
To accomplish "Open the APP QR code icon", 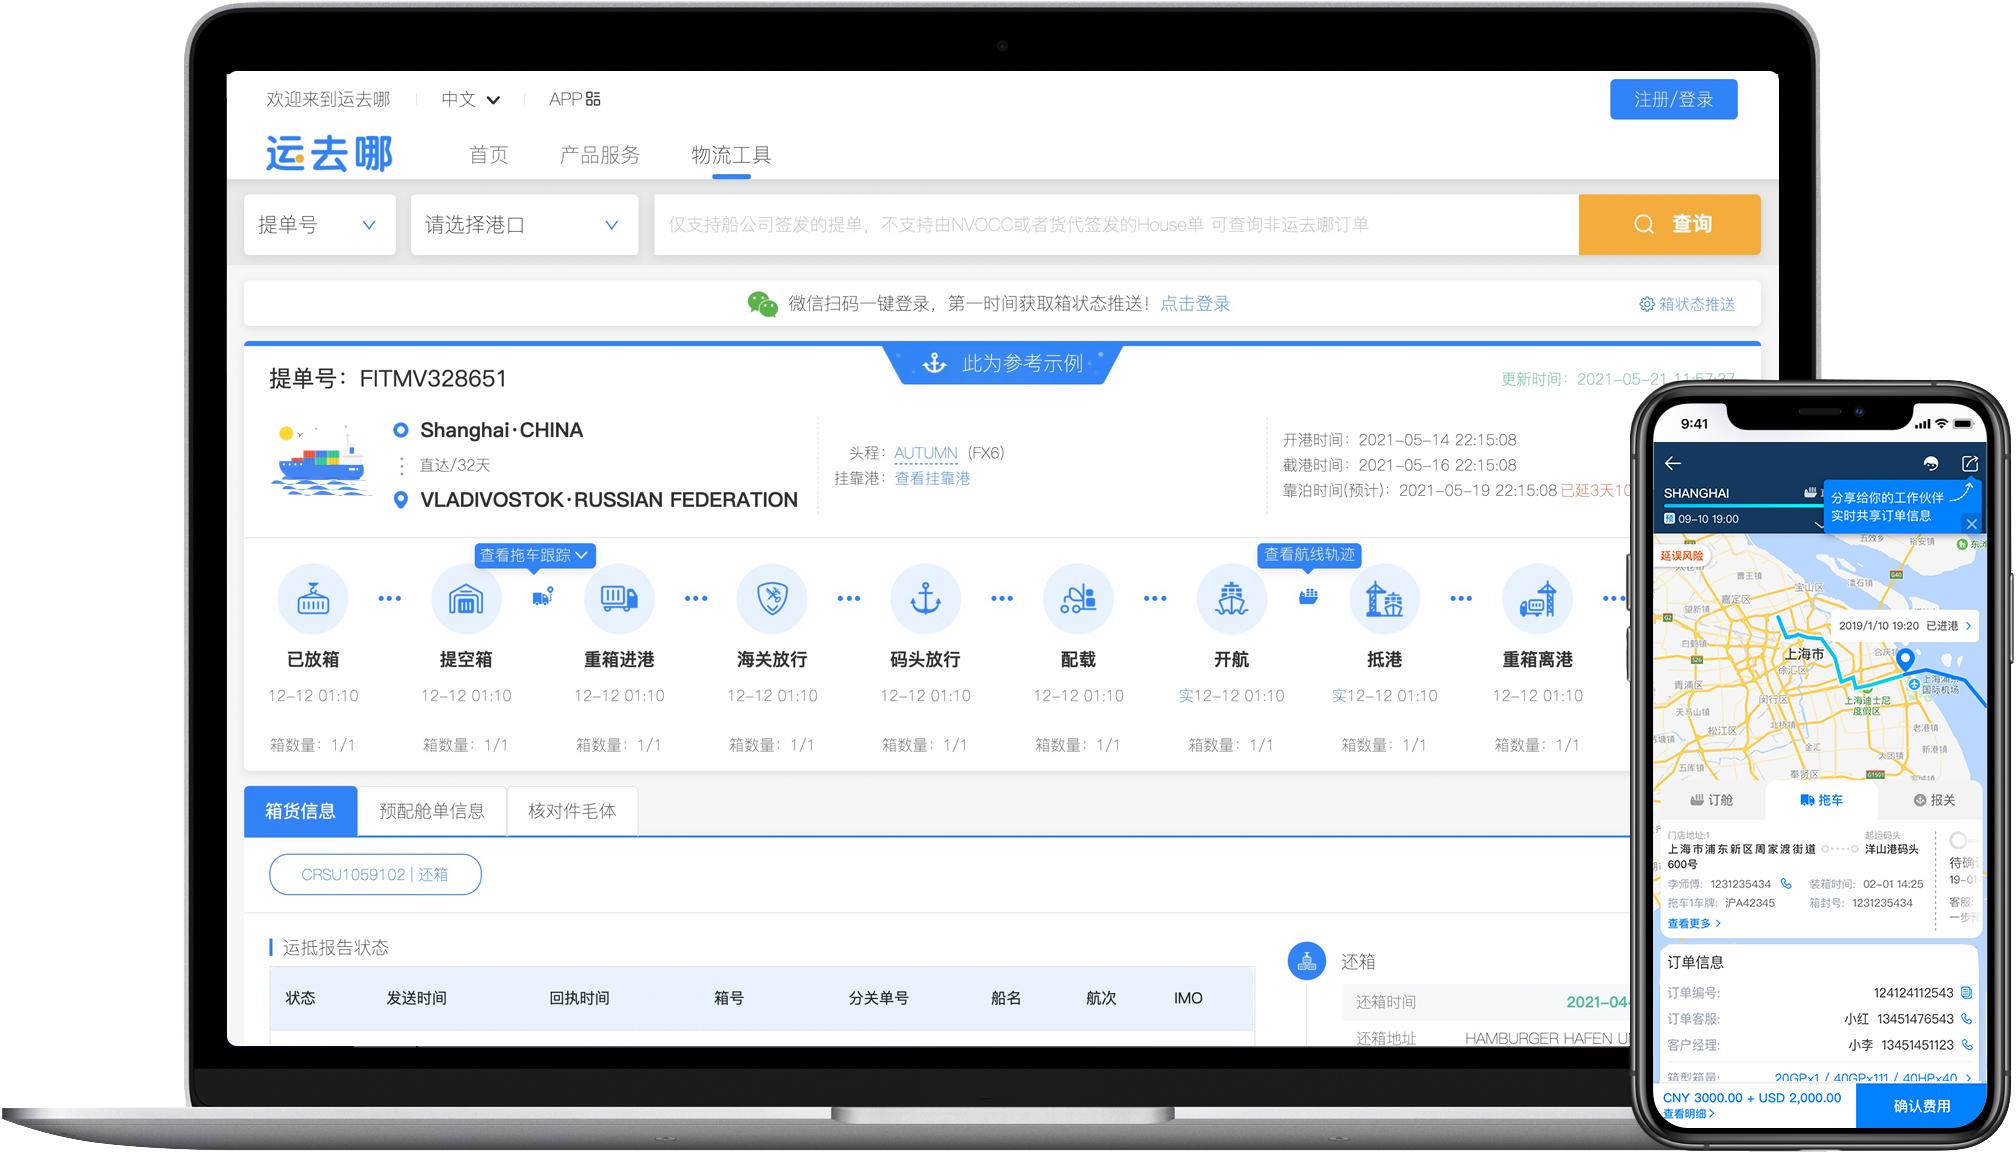I will (593, 99).
